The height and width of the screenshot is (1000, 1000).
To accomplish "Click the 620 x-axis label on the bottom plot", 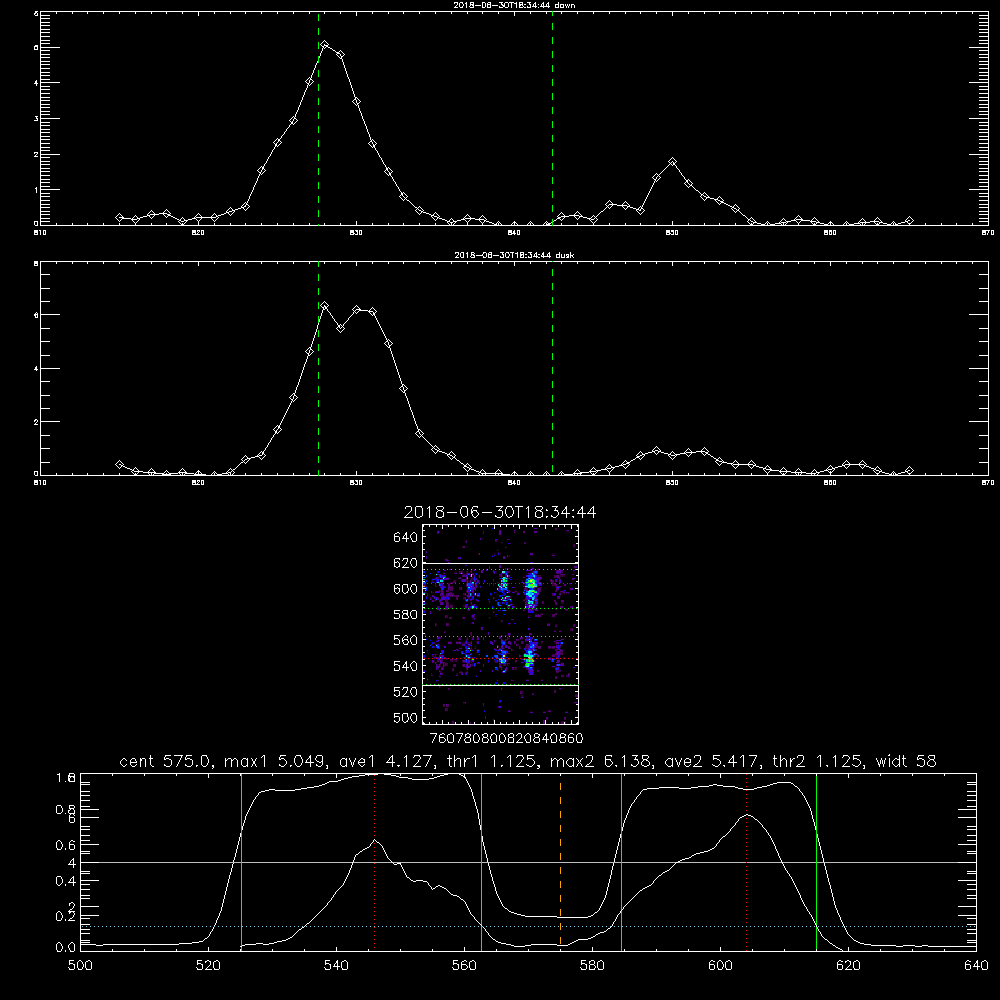I will pos(848,966).
